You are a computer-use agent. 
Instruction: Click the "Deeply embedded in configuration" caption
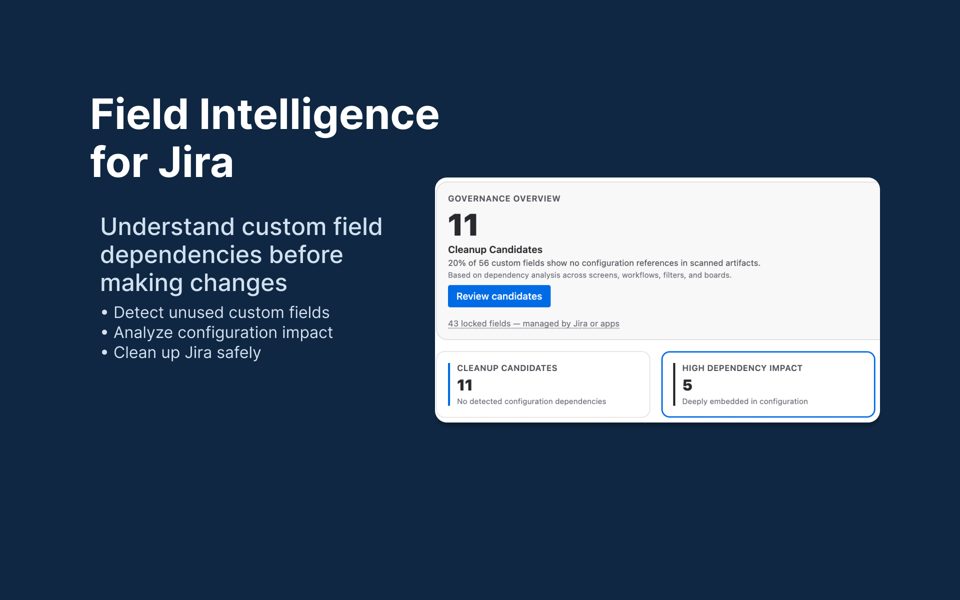click(745, 402)
